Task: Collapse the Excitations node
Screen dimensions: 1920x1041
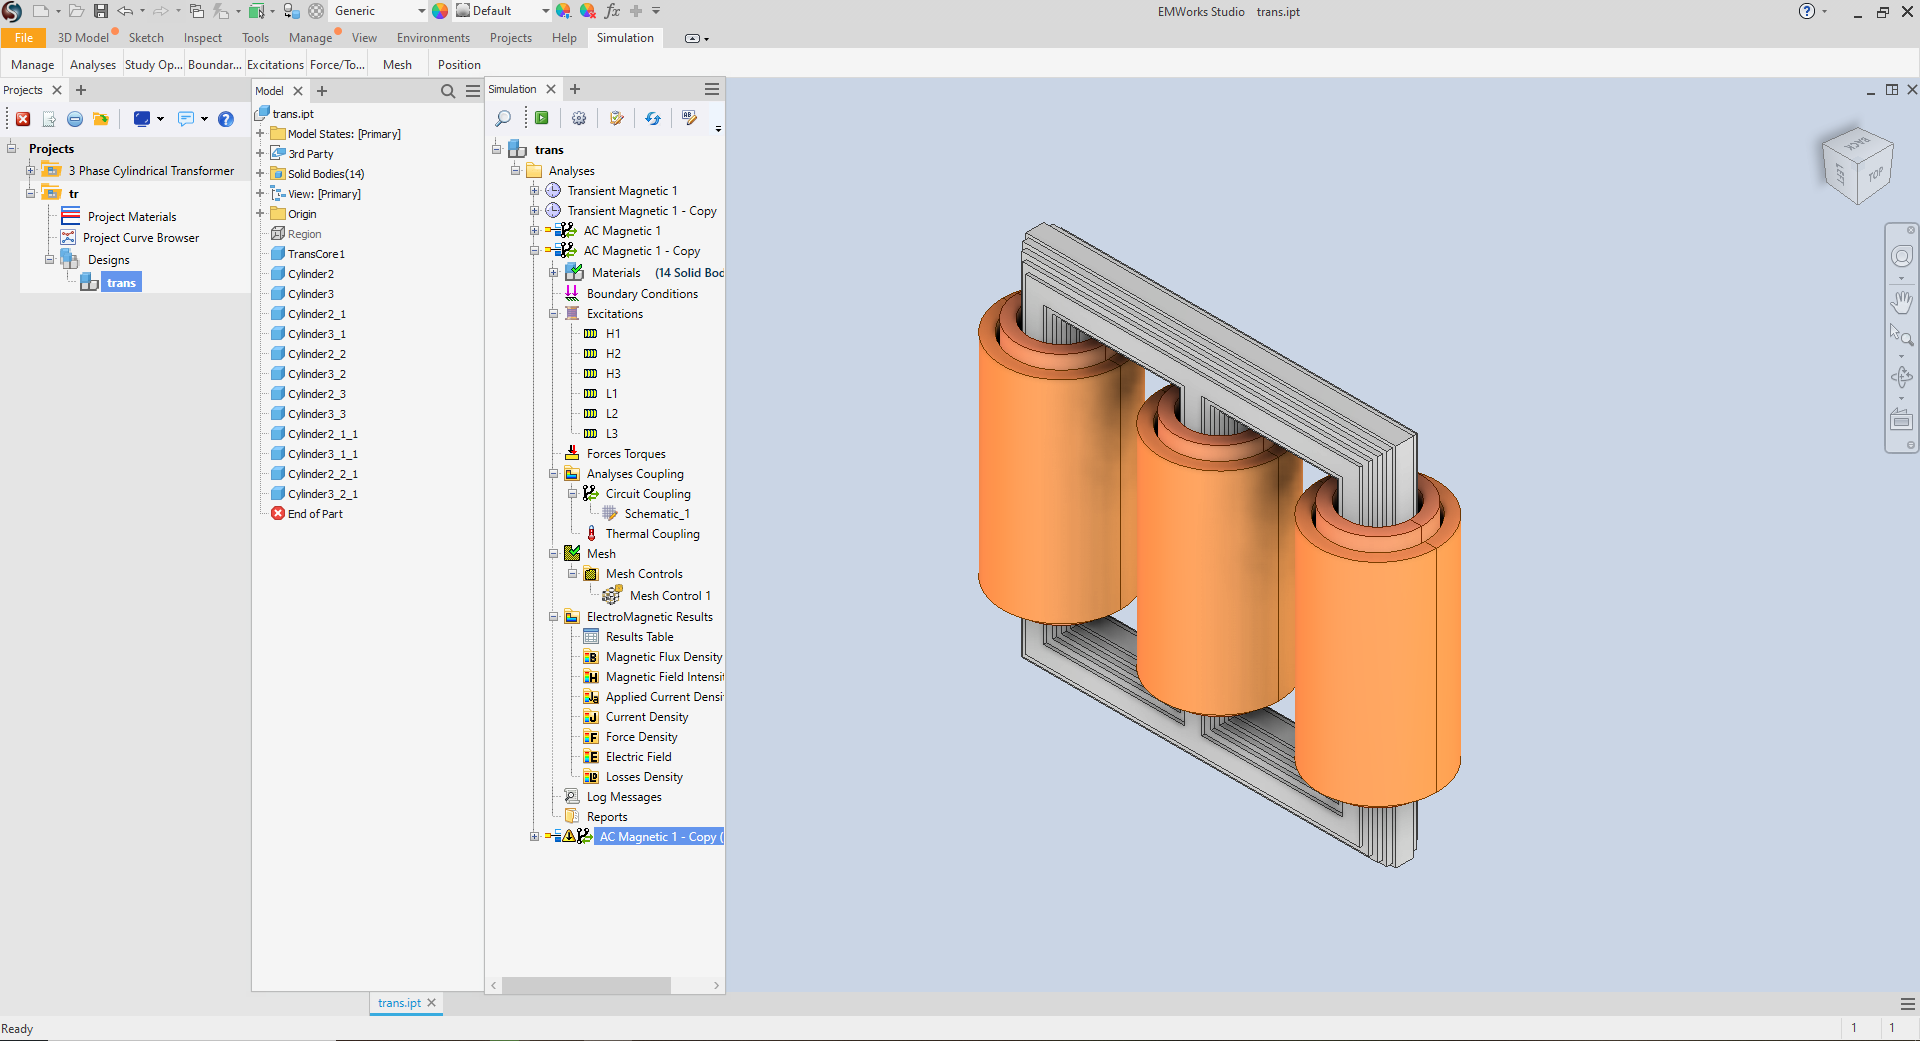Action: coord(553,314)
